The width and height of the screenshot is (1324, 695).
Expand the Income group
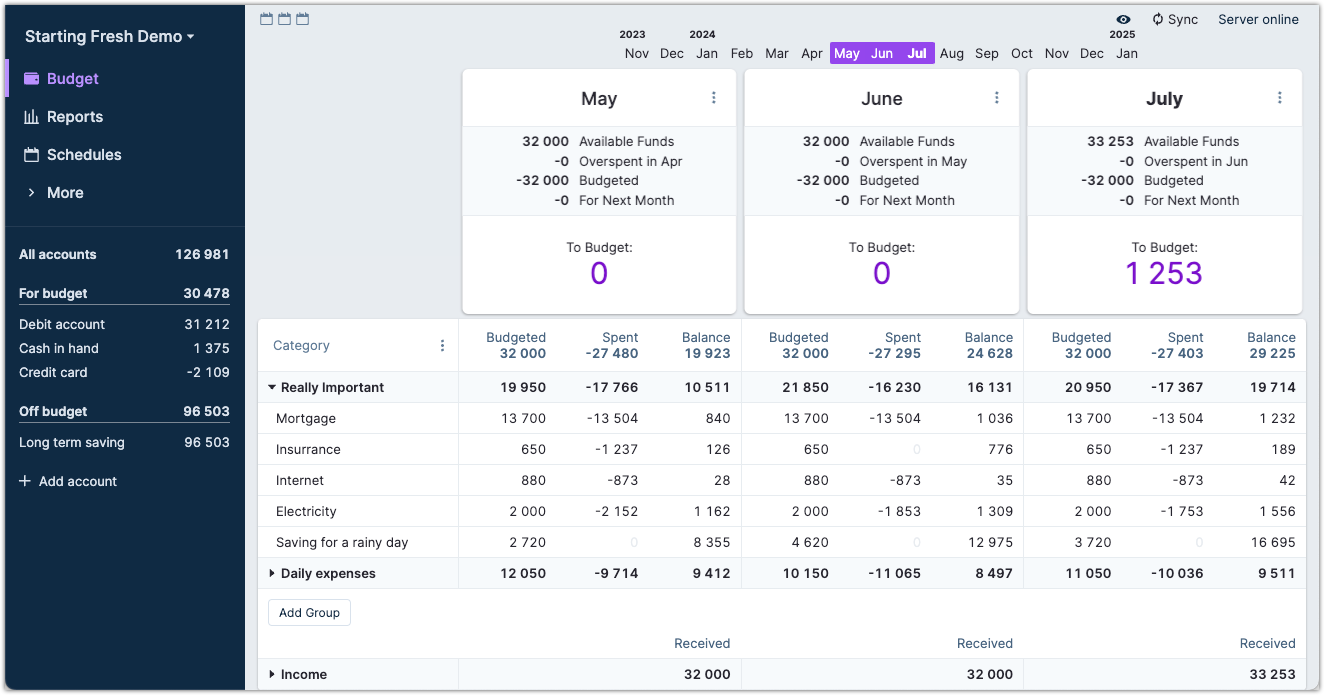(x=272, y=675)
